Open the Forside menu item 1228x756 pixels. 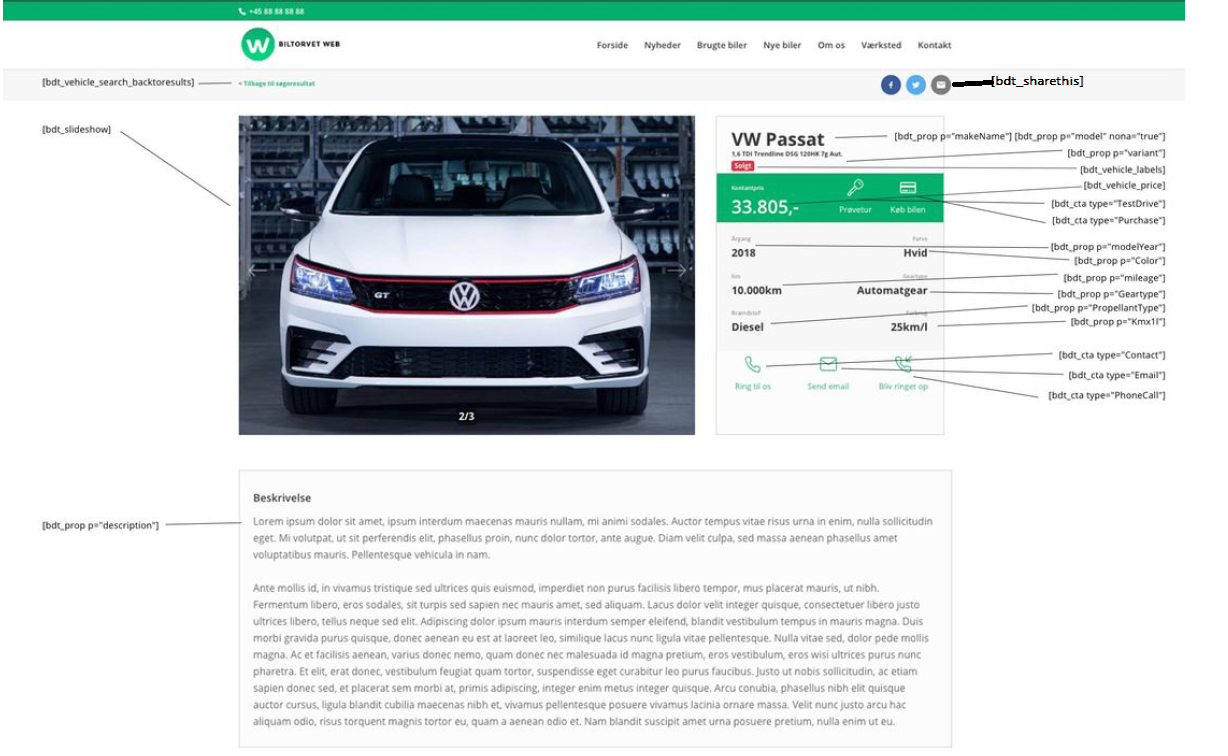[612, 45]
